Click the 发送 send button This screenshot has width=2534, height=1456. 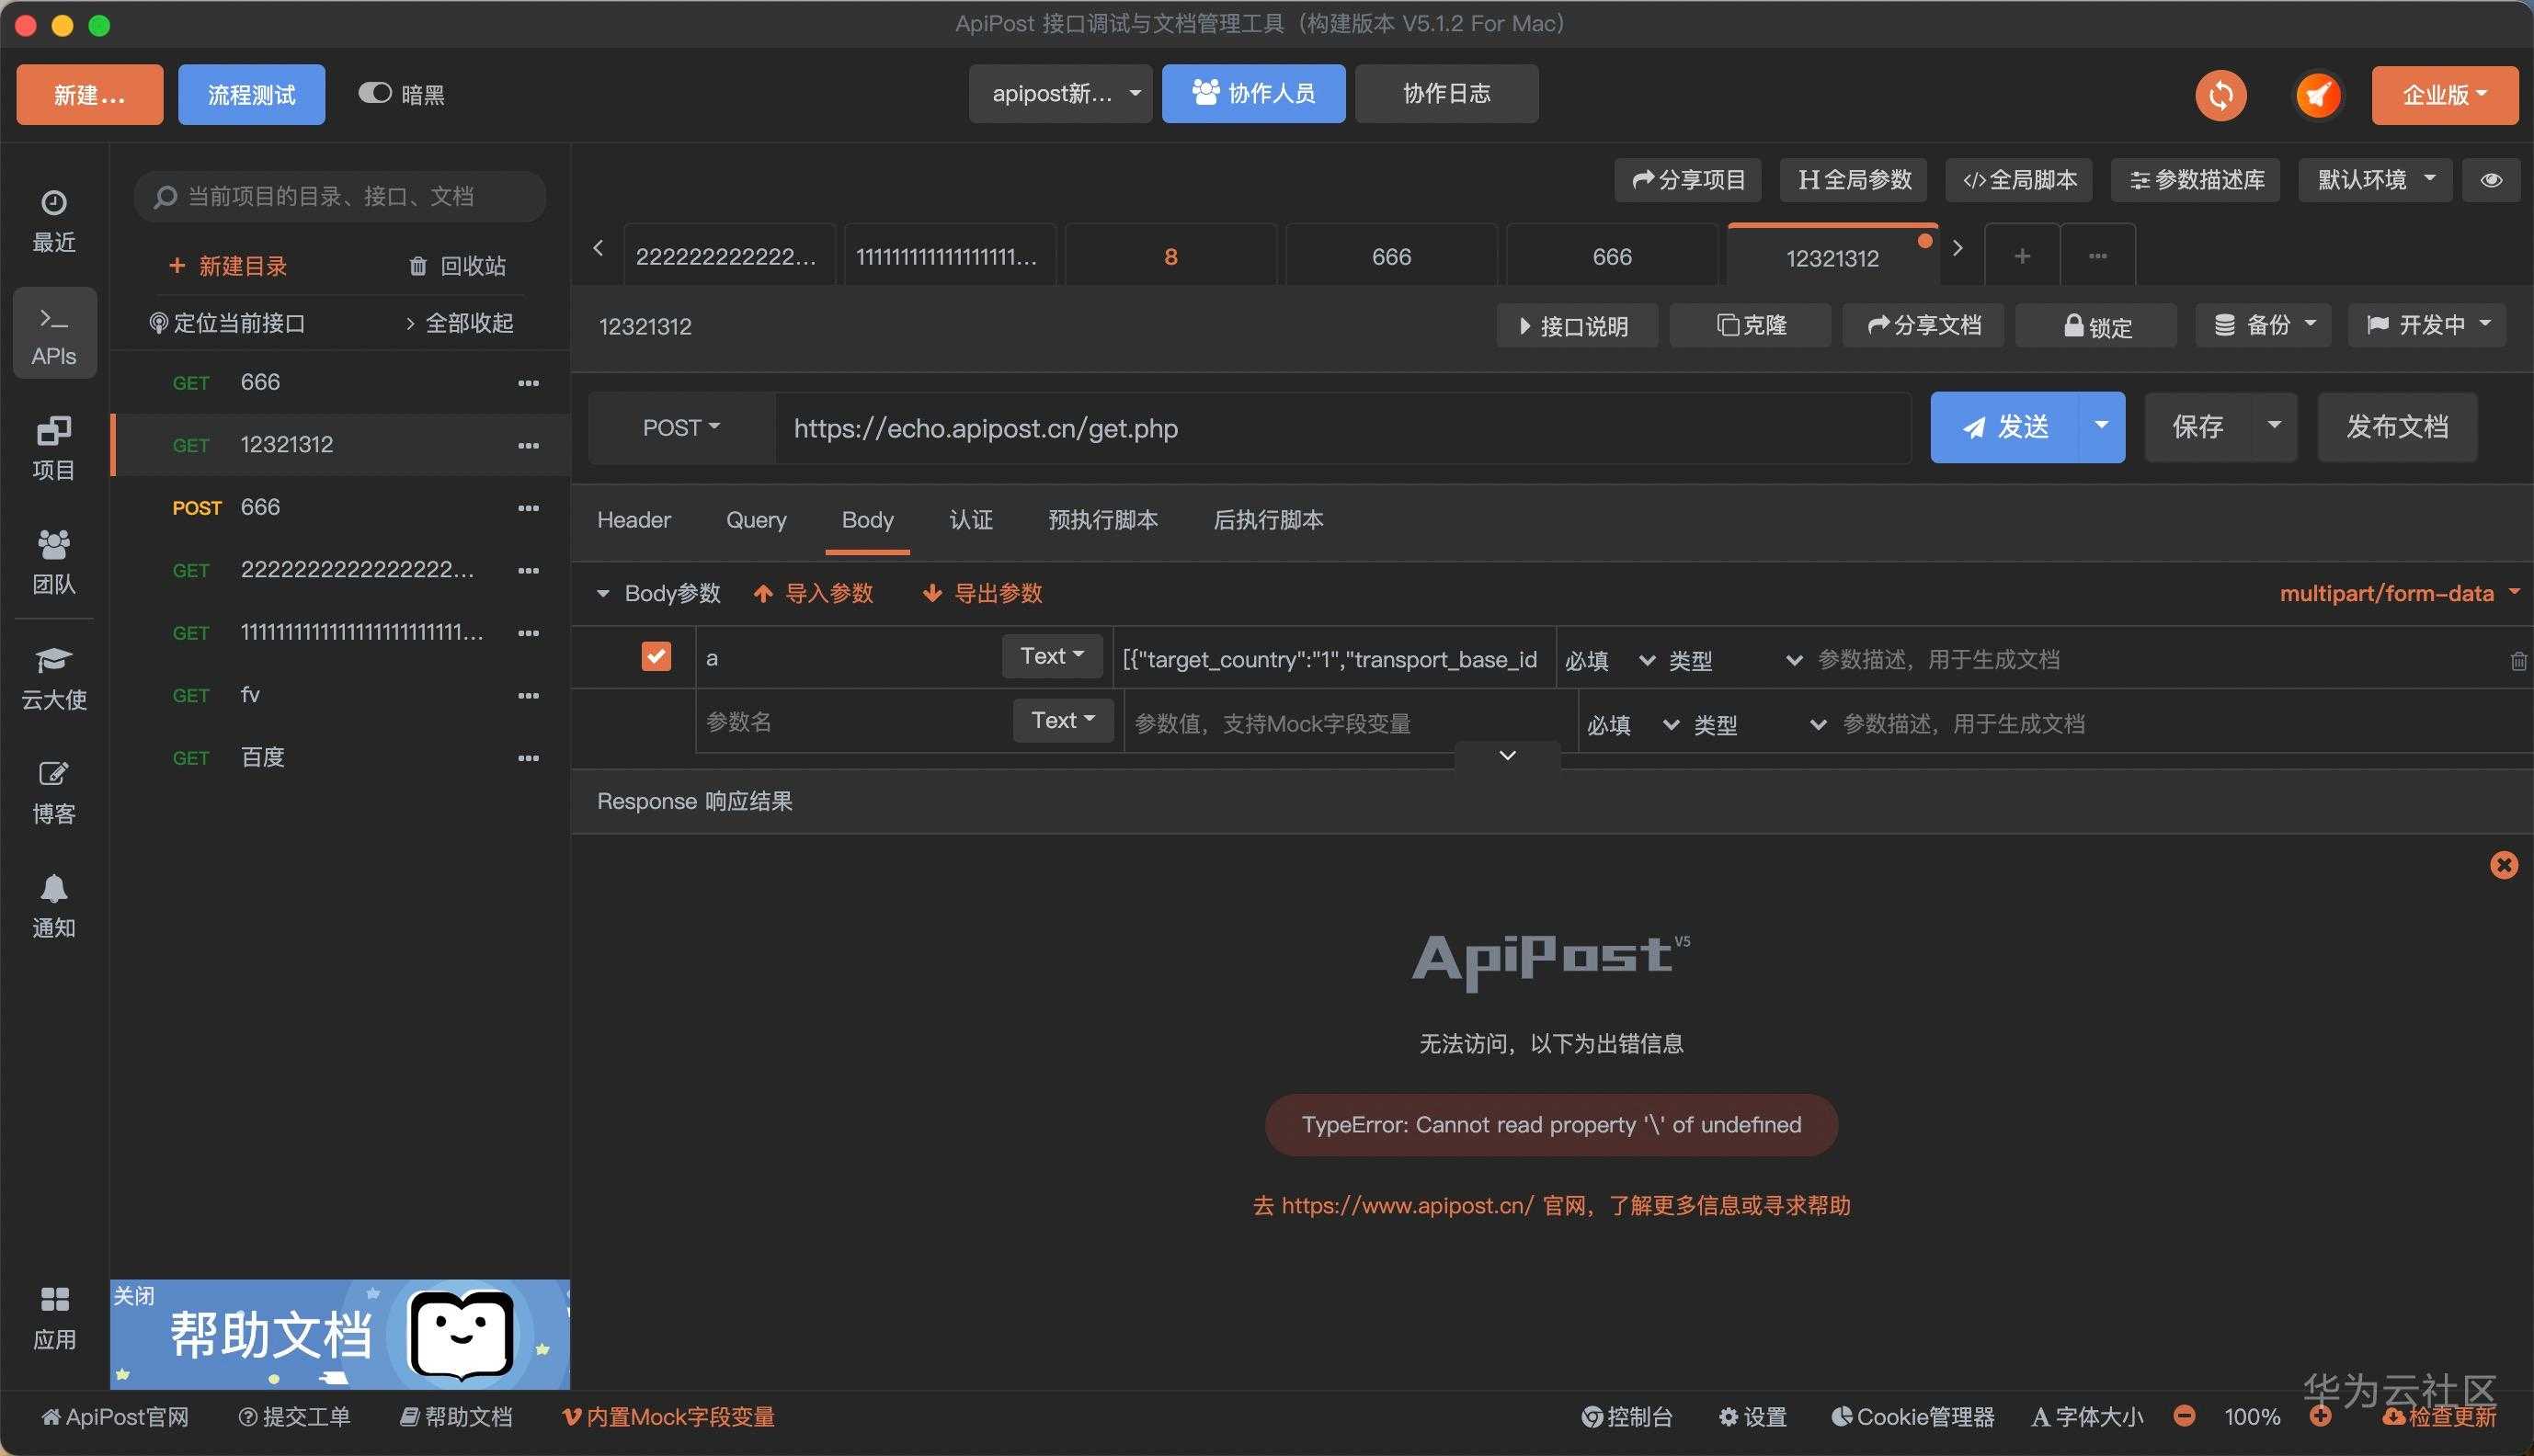pyautogui.click(x=2004, y=427)
